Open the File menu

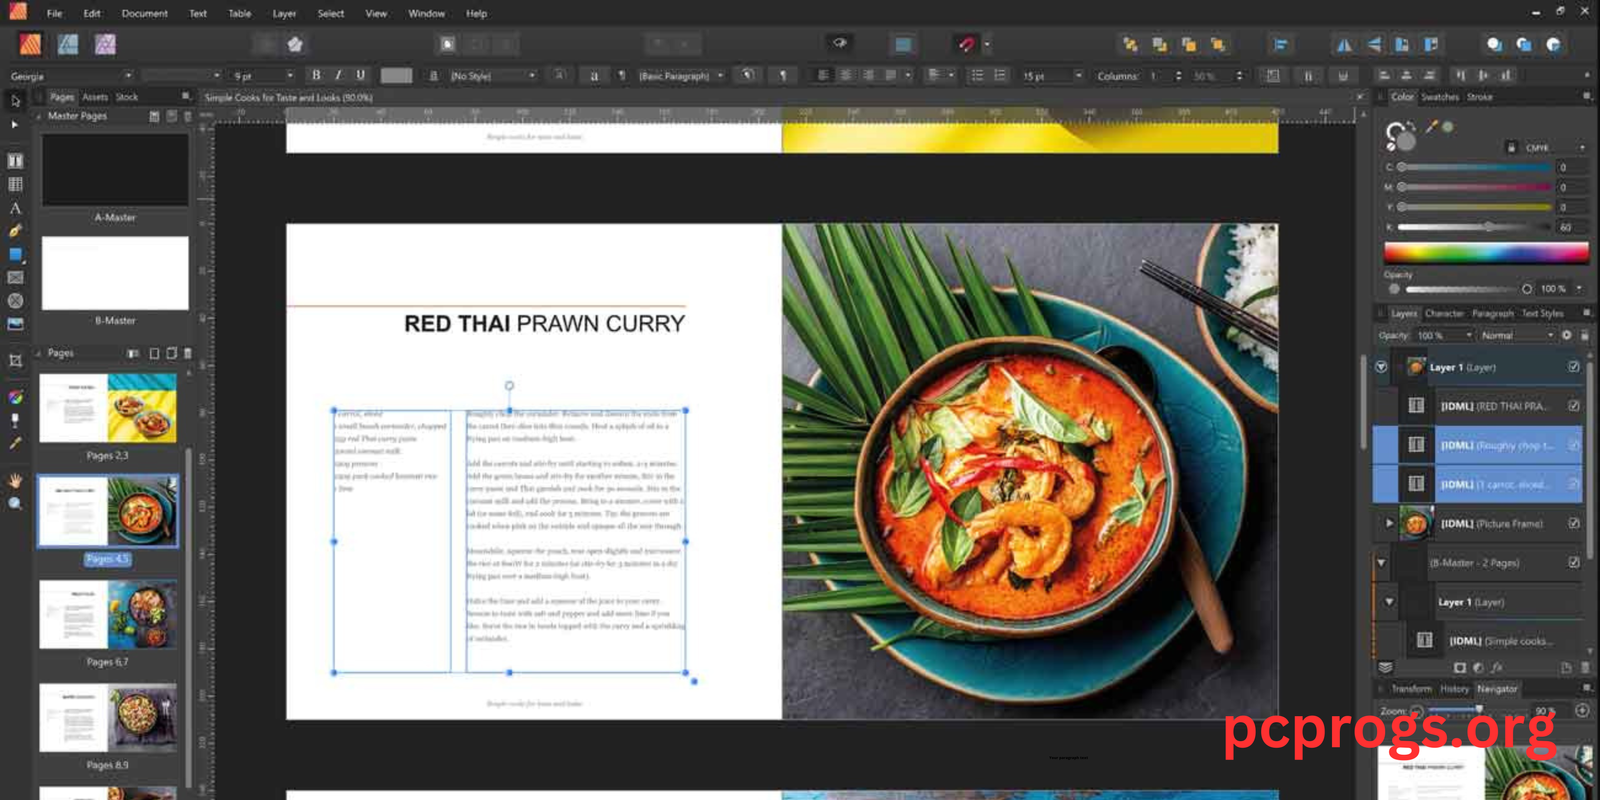pyautogui.click(x=54, y=13)
